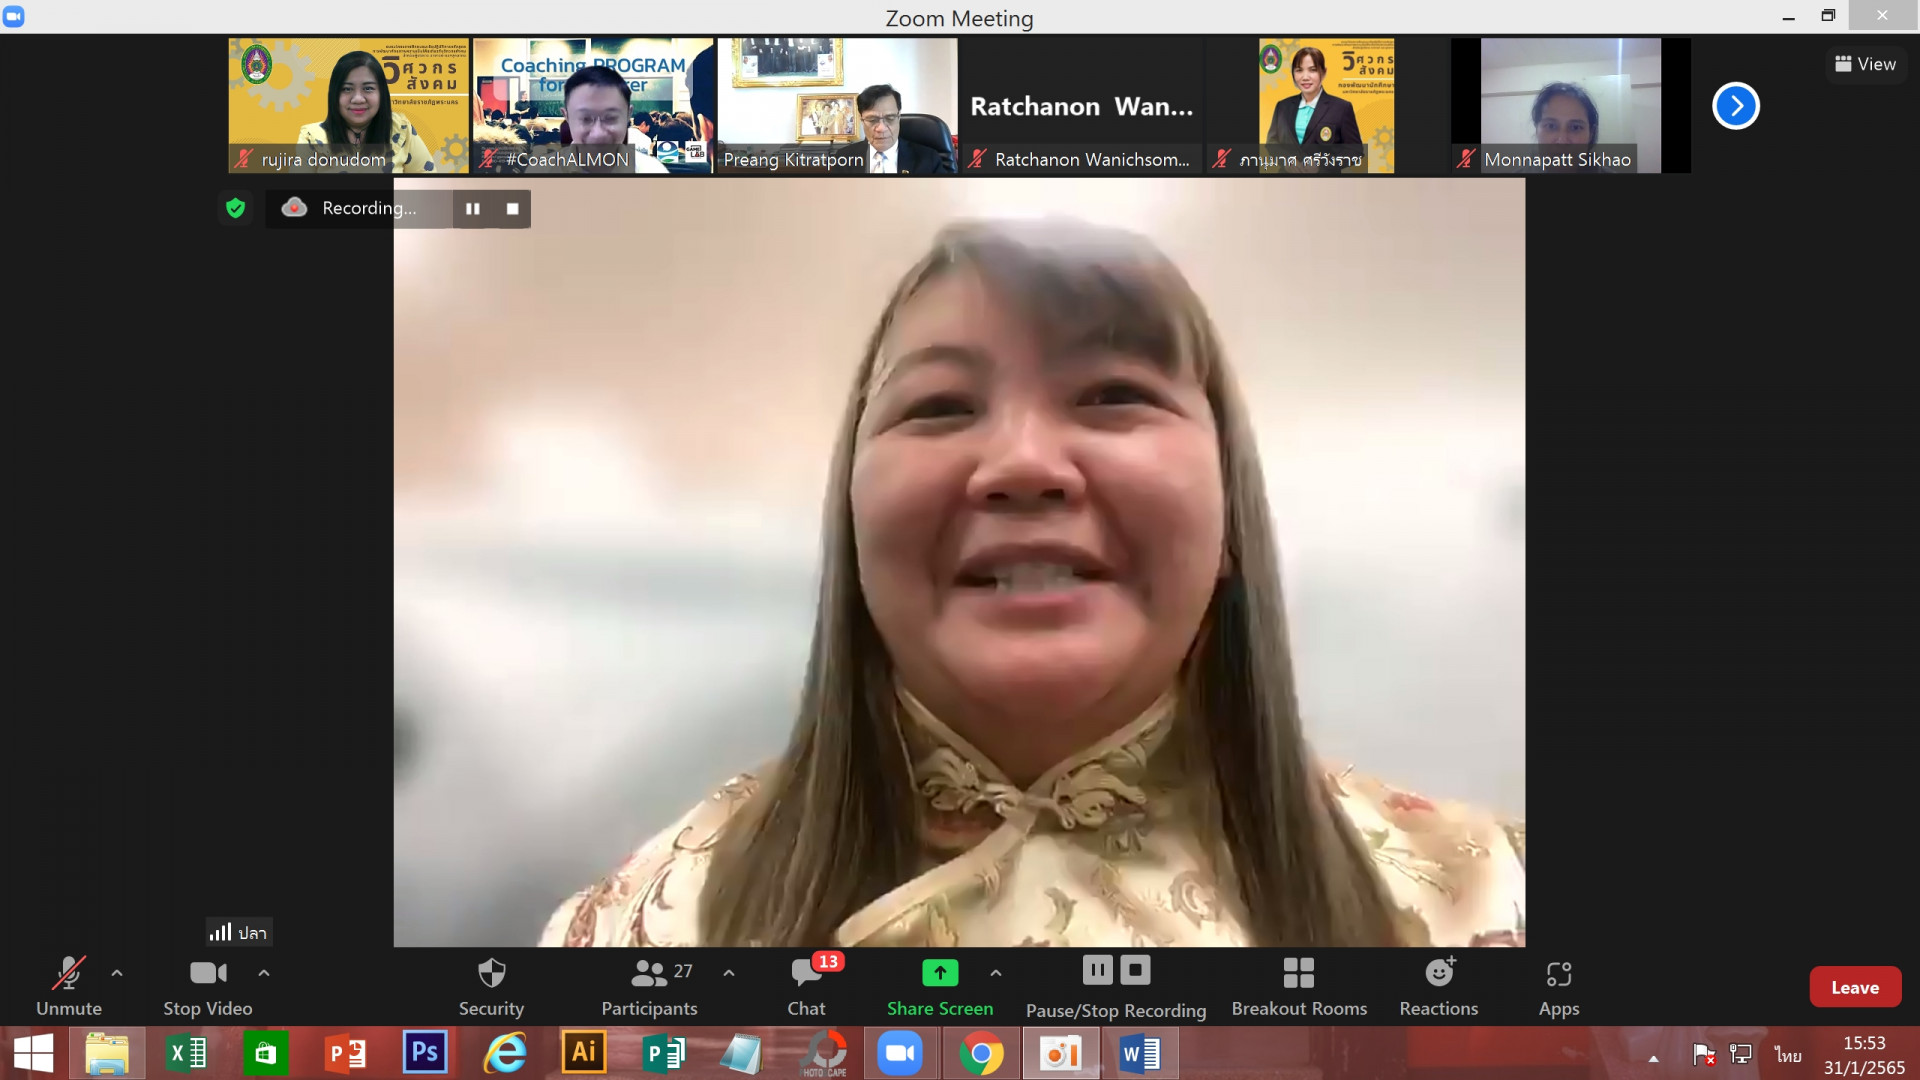Click the Zoom logo in title bar
The image size is (1920, 1080).
click(x=14, y=16)
